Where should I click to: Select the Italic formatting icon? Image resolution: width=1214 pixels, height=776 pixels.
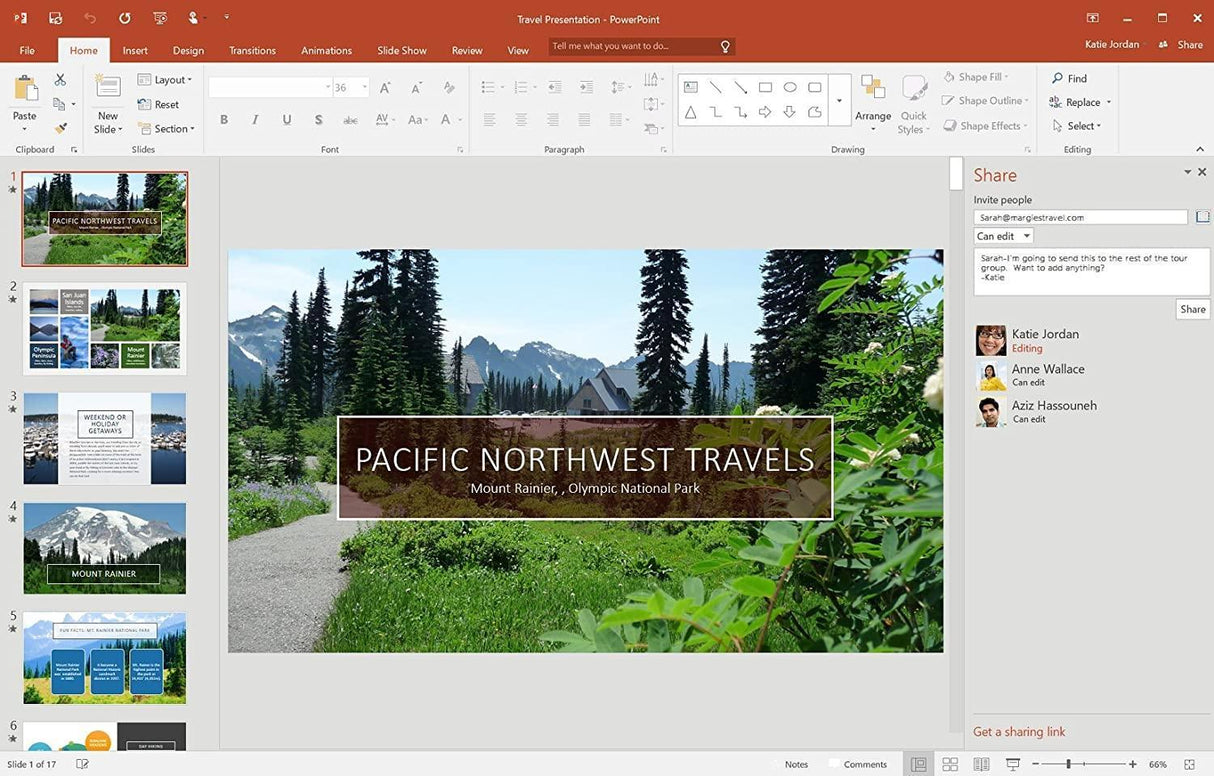coord(255,119)
